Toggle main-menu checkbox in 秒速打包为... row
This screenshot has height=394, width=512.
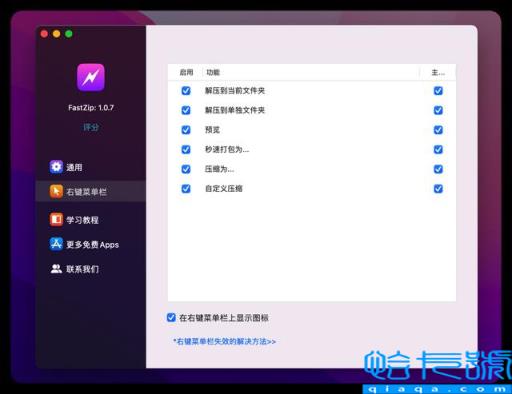(438, 149)
